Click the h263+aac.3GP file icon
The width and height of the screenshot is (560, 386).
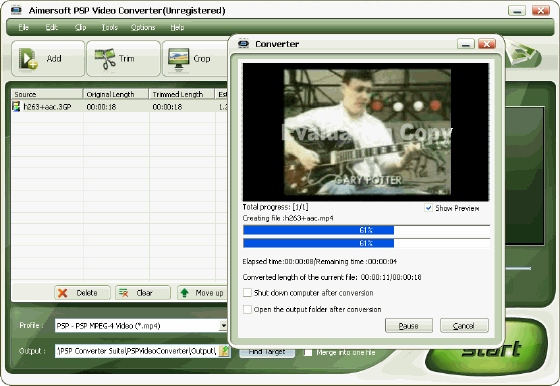(x=16, y=106)
